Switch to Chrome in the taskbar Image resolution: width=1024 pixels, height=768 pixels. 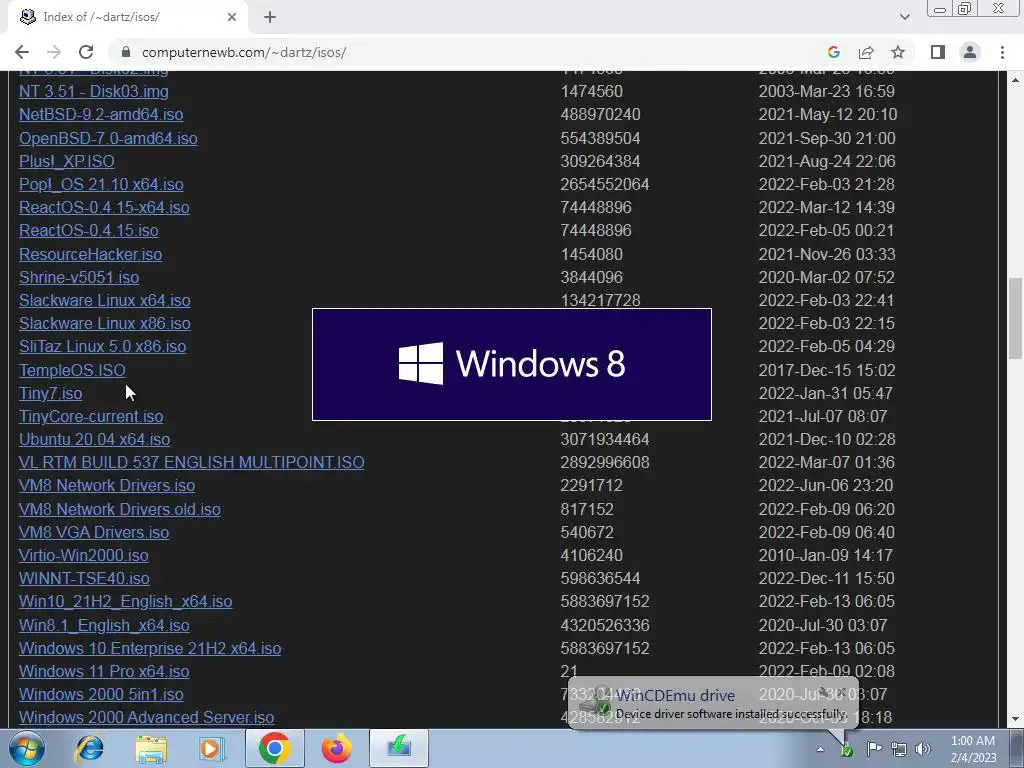pyautogui.click(x=274, y=748)
